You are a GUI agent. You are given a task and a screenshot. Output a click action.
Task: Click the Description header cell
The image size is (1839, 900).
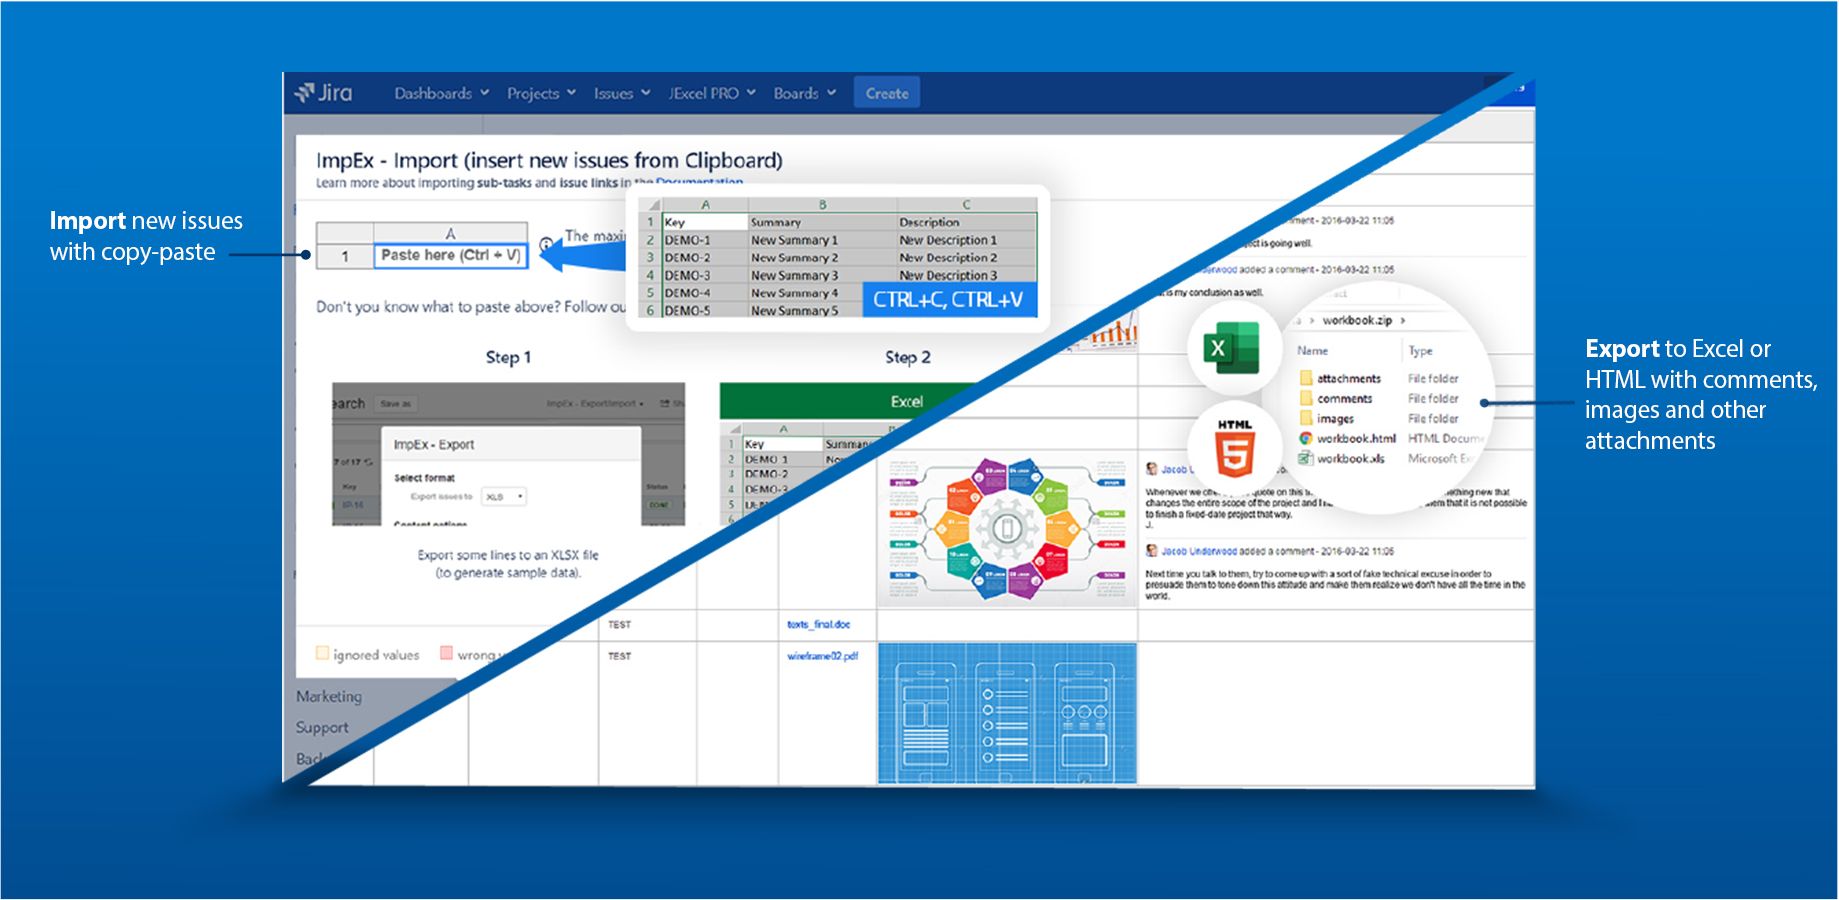point(966,222)
